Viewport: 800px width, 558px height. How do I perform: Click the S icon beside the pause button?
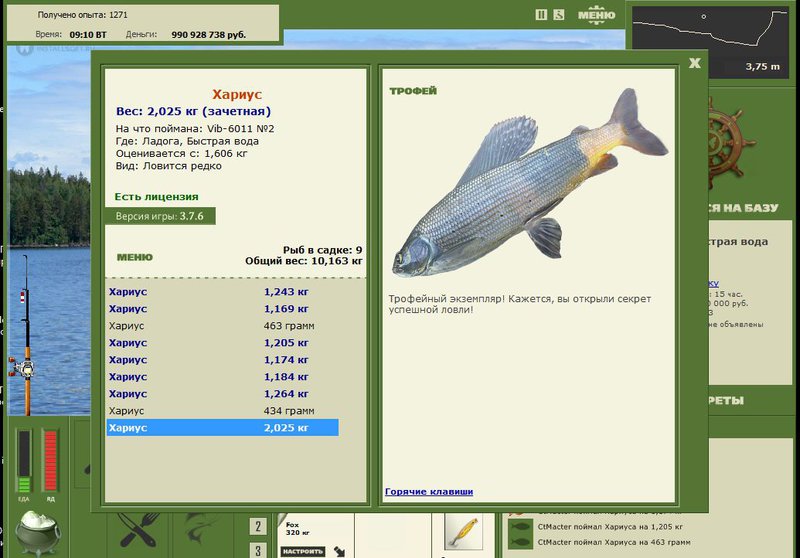tap(559, 15)
